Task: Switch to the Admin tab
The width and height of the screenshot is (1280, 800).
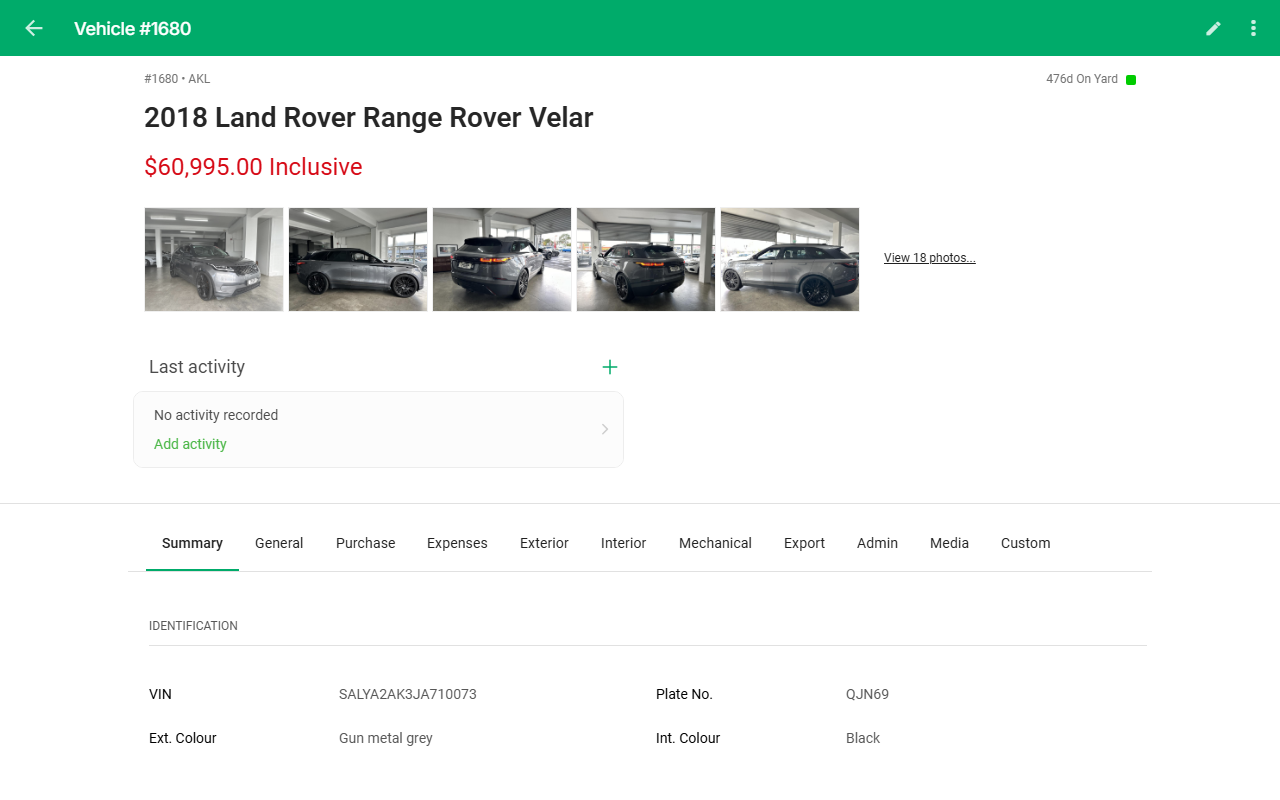Action: (x=877, y=543)
